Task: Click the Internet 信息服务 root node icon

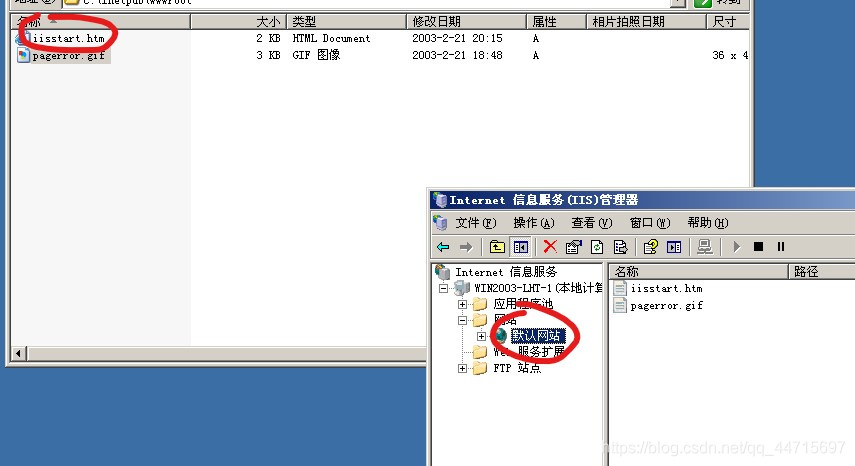Action: (442, 271)
